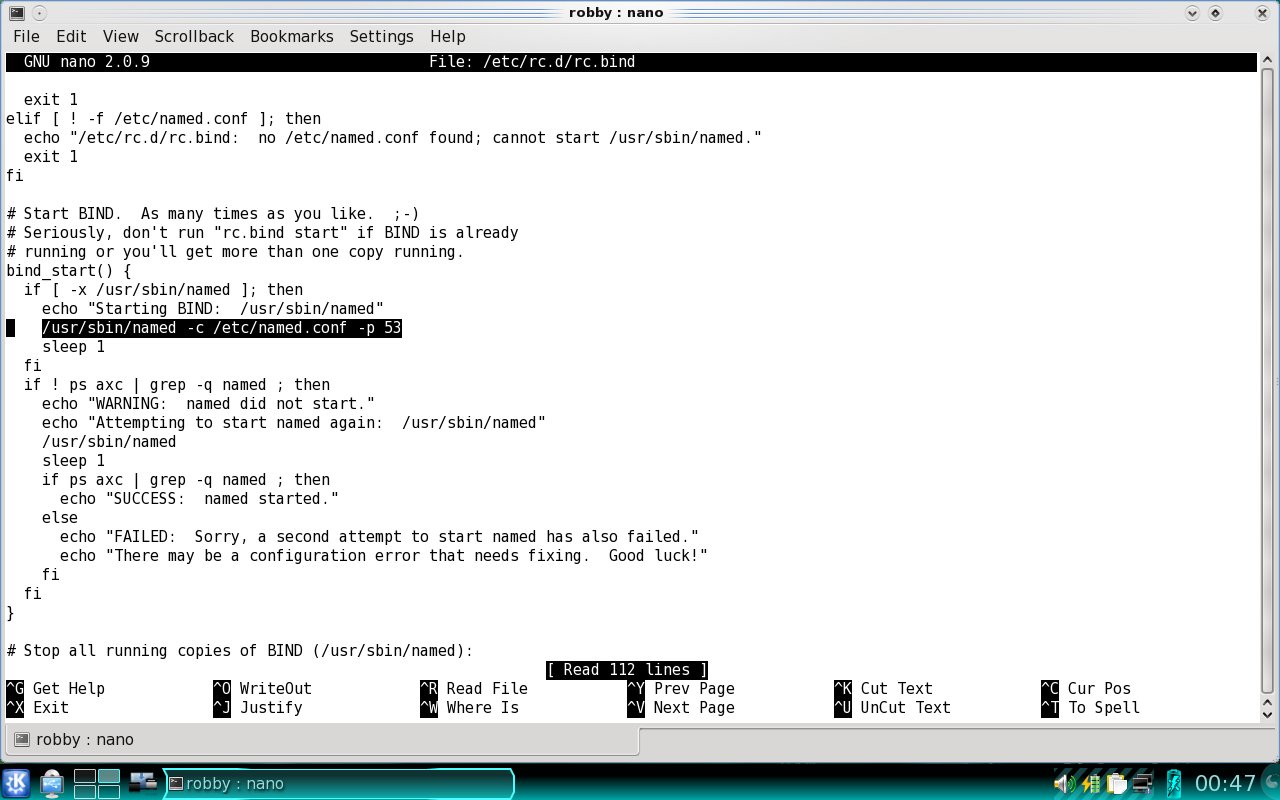Click the 'if [ -x /usr/sbin/named ]; then' line
Viewport: 1280px width, 800px height.
pyautogui.click(x=163, y=290)
